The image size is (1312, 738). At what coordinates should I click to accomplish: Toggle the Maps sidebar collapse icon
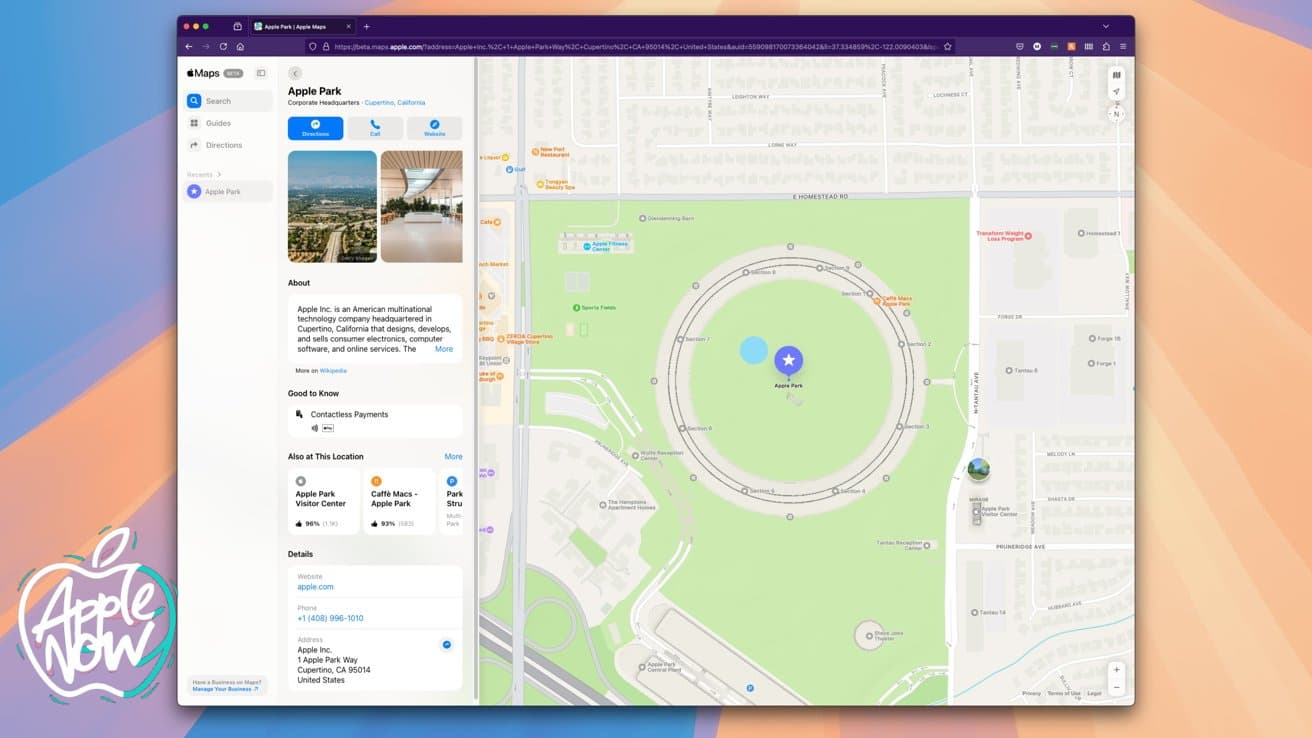tap(261, 73)
